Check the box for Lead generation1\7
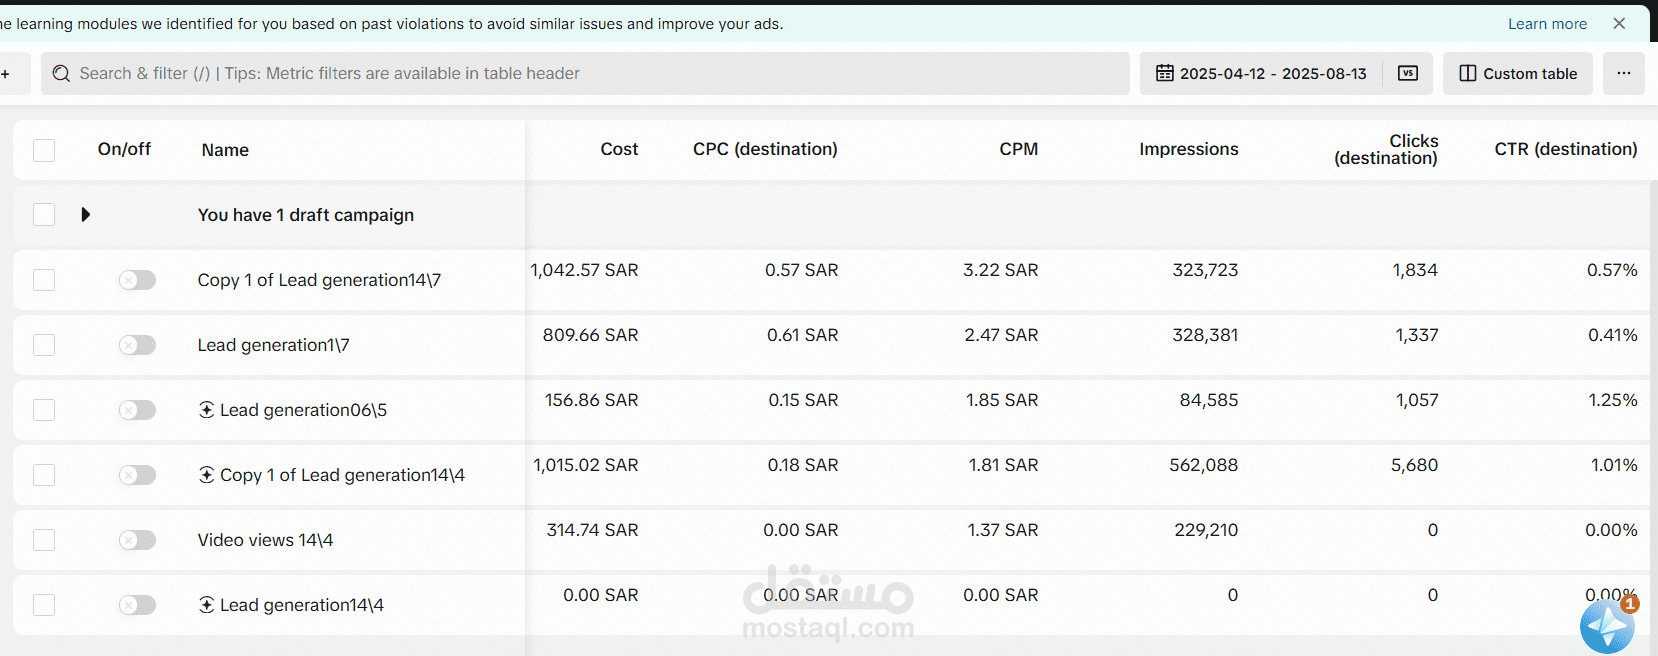Screen dimensions: 1658x656 point(44,345)
